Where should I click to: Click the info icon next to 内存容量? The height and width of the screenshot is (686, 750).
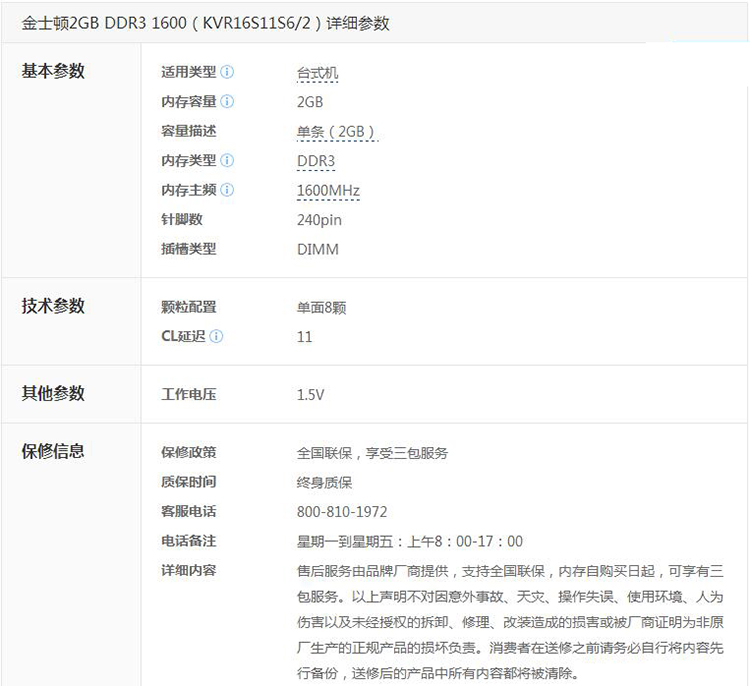(227, 101)
